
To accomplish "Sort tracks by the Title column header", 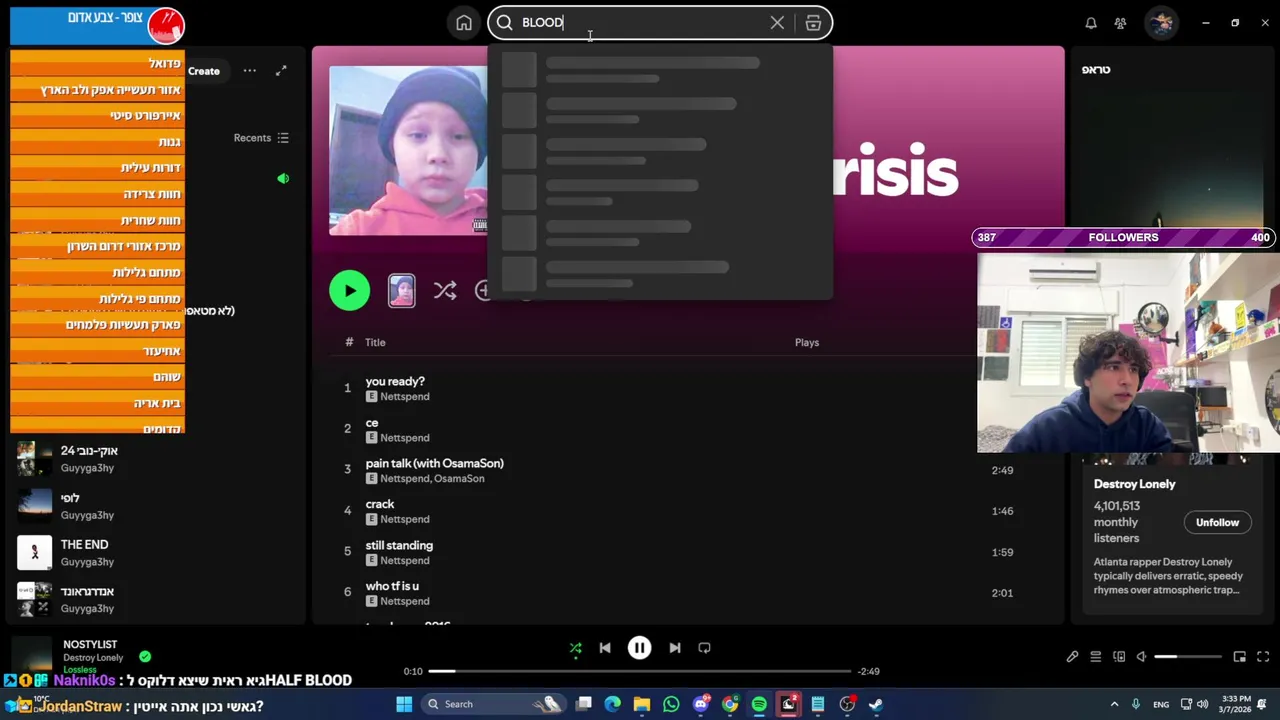I will (x=375, y=343).
